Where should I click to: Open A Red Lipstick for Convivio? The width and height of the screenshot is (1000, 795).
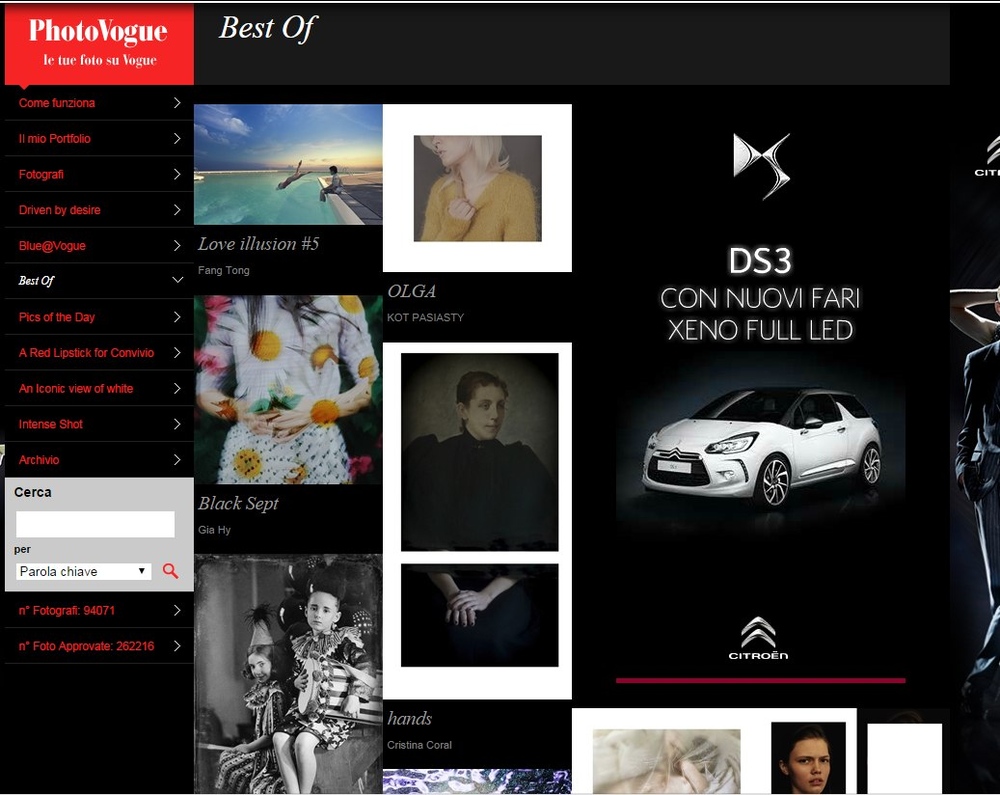pos(87,353)
